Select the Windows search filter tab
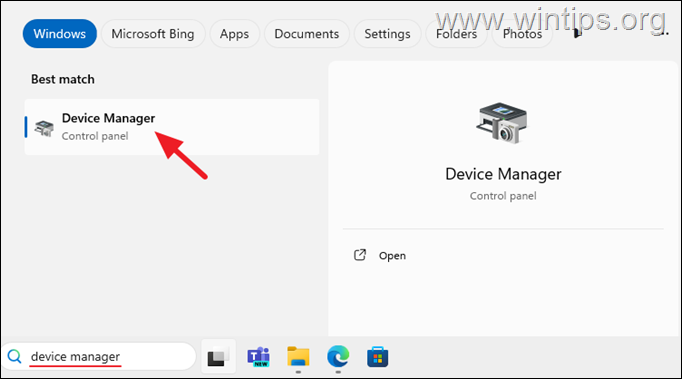 point(60,34)
